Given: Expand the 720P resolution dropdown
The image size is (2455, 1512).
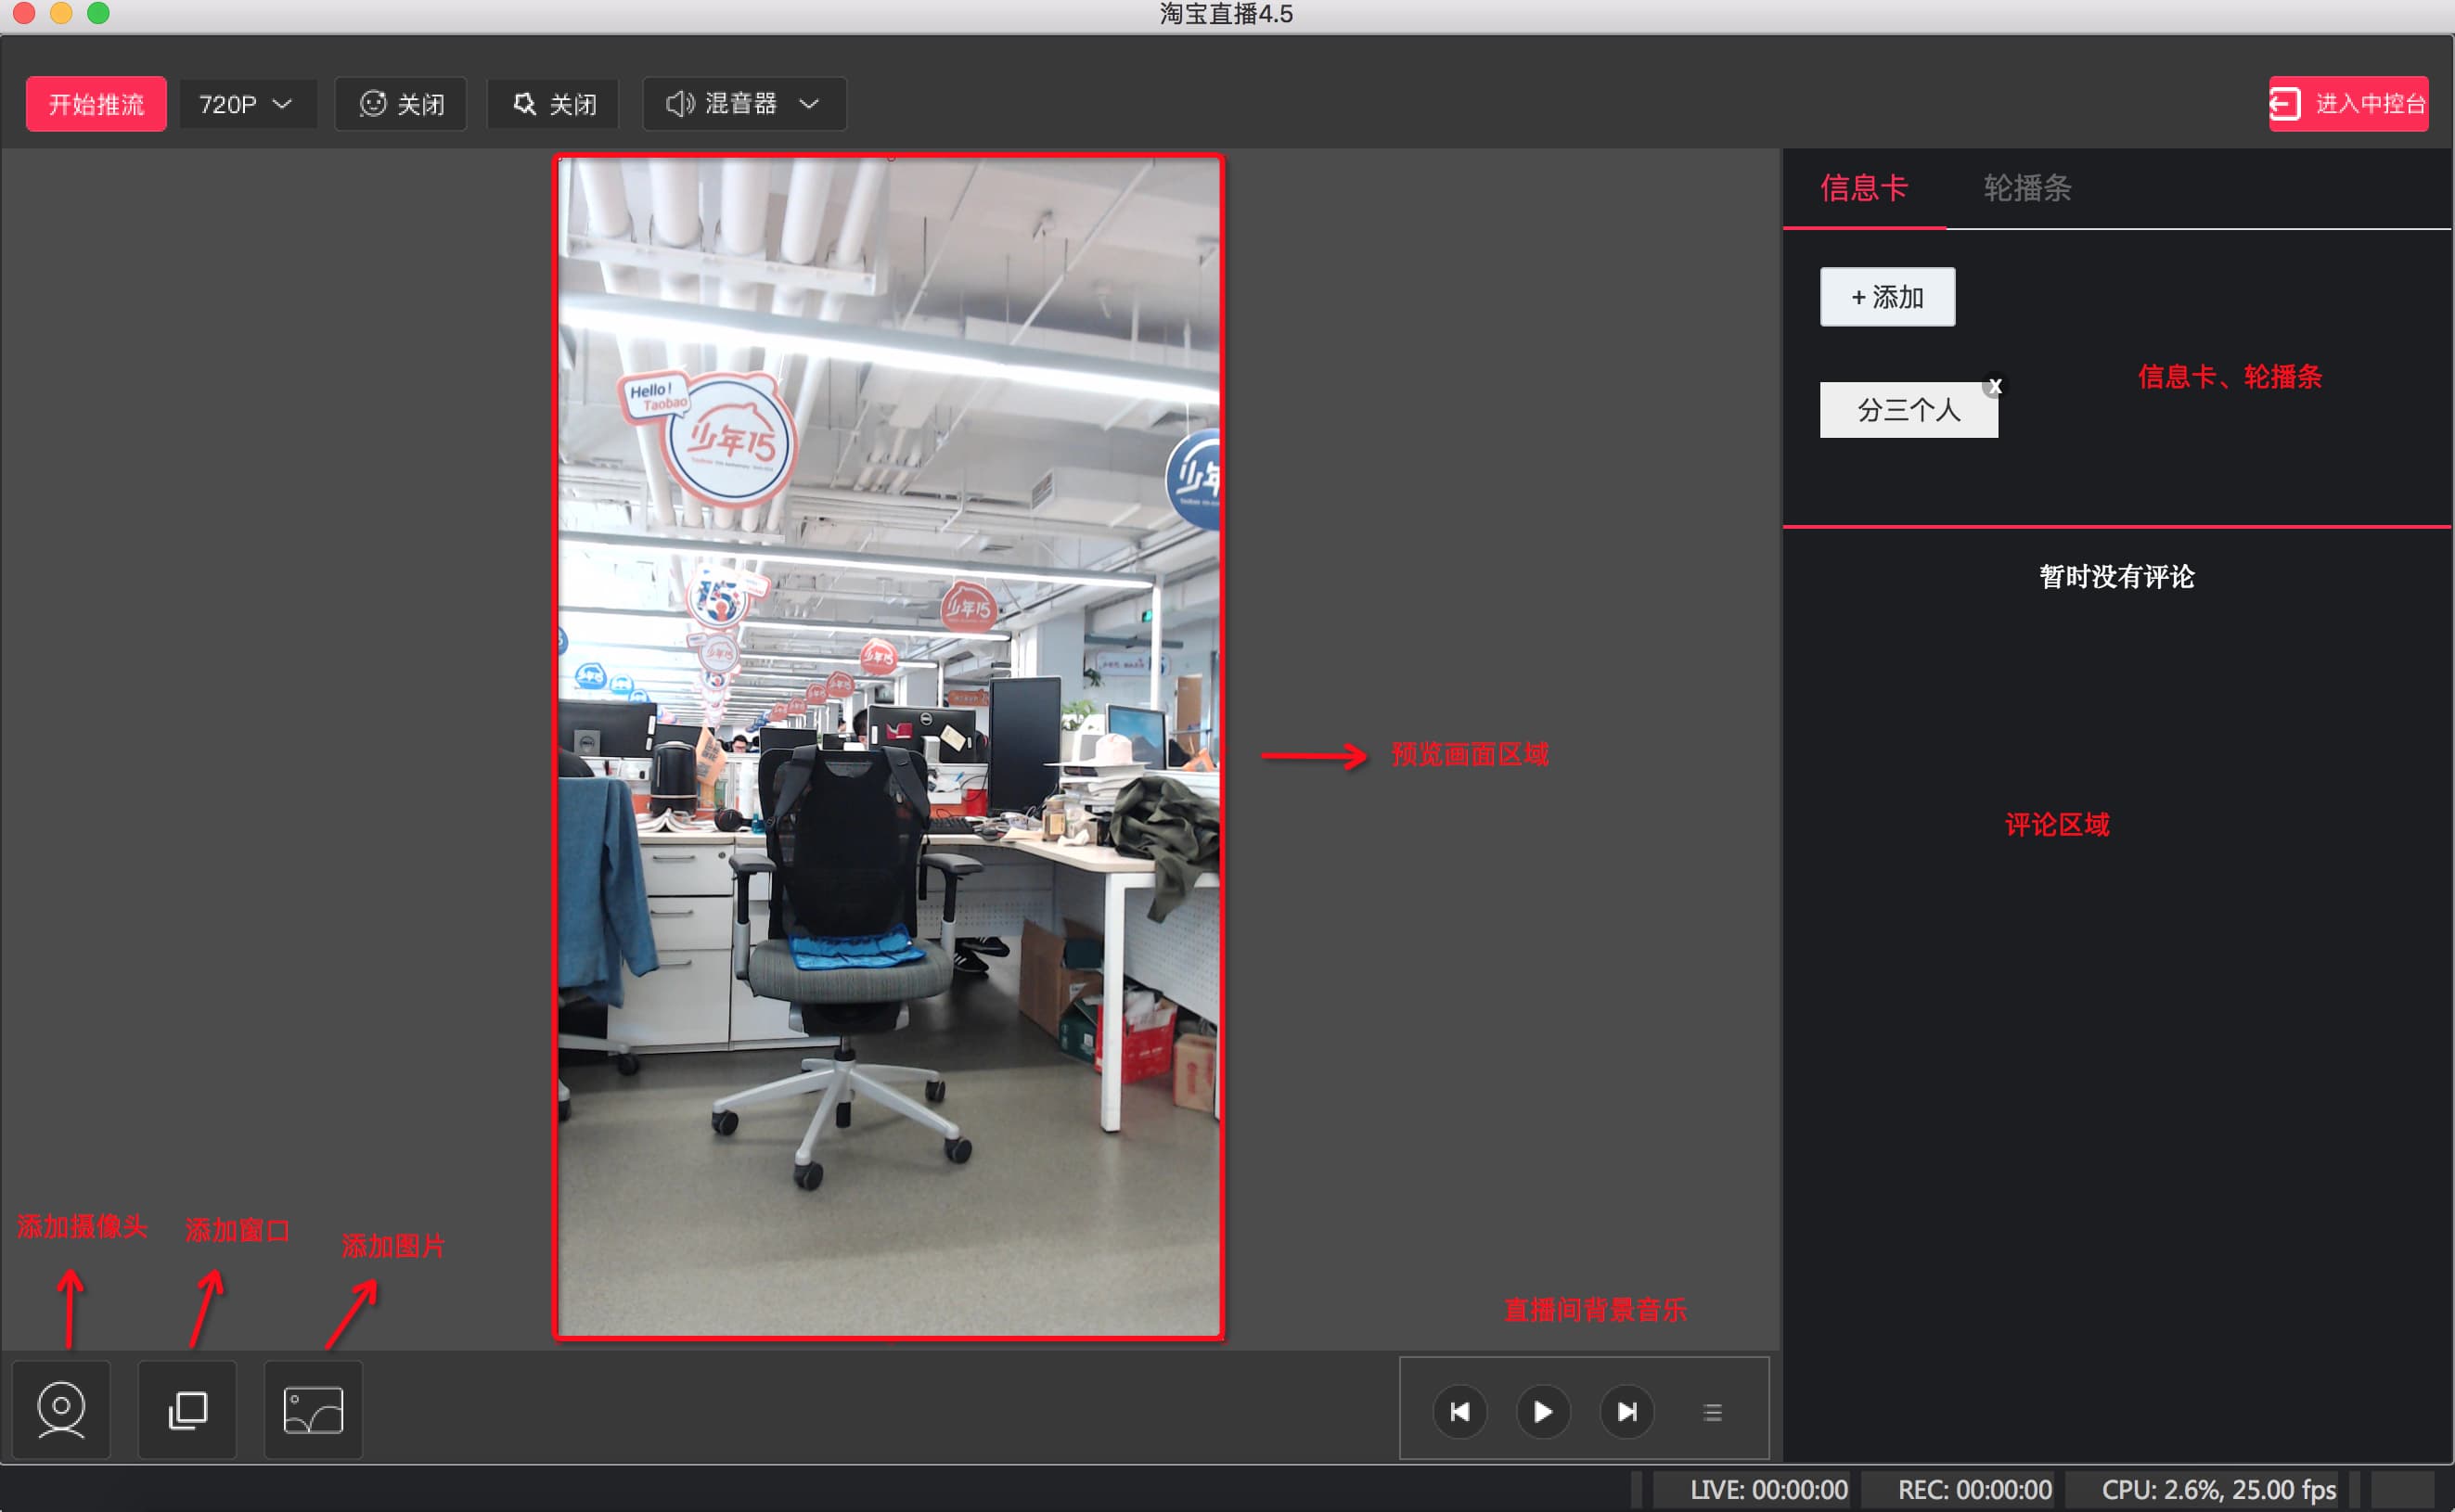Looking at the screenshot, I should 246,104.
